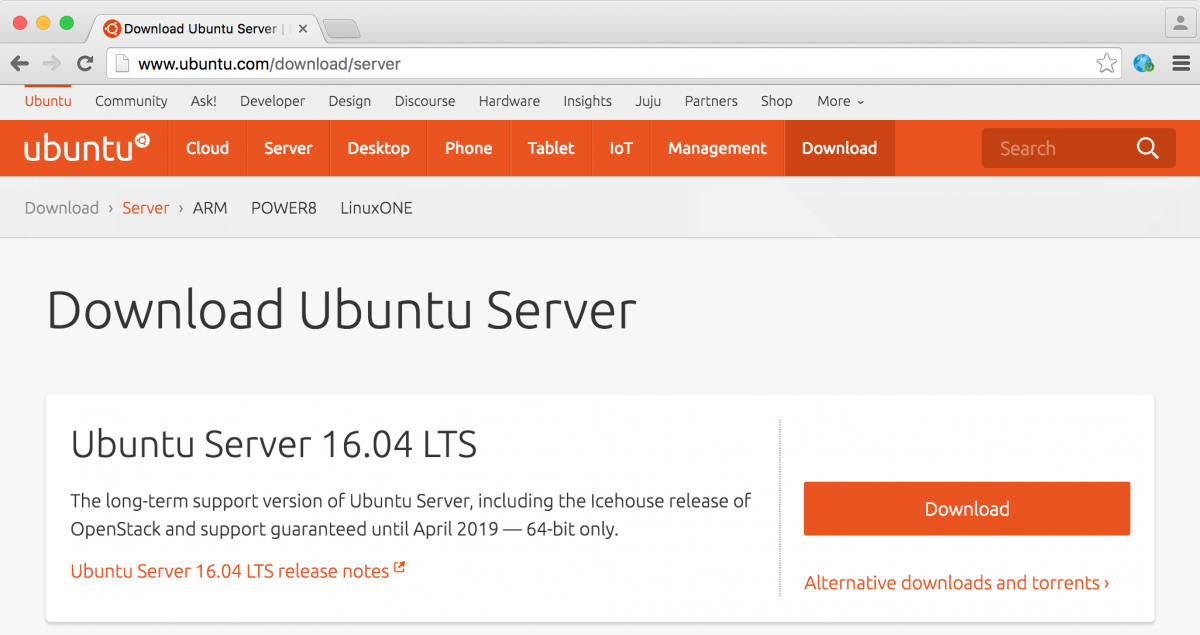Image resolution: width=1200 pixels, height=635 pixels.
Task: Click the ubuntu logo in the orange bar
Action: (x=86, y=147)
